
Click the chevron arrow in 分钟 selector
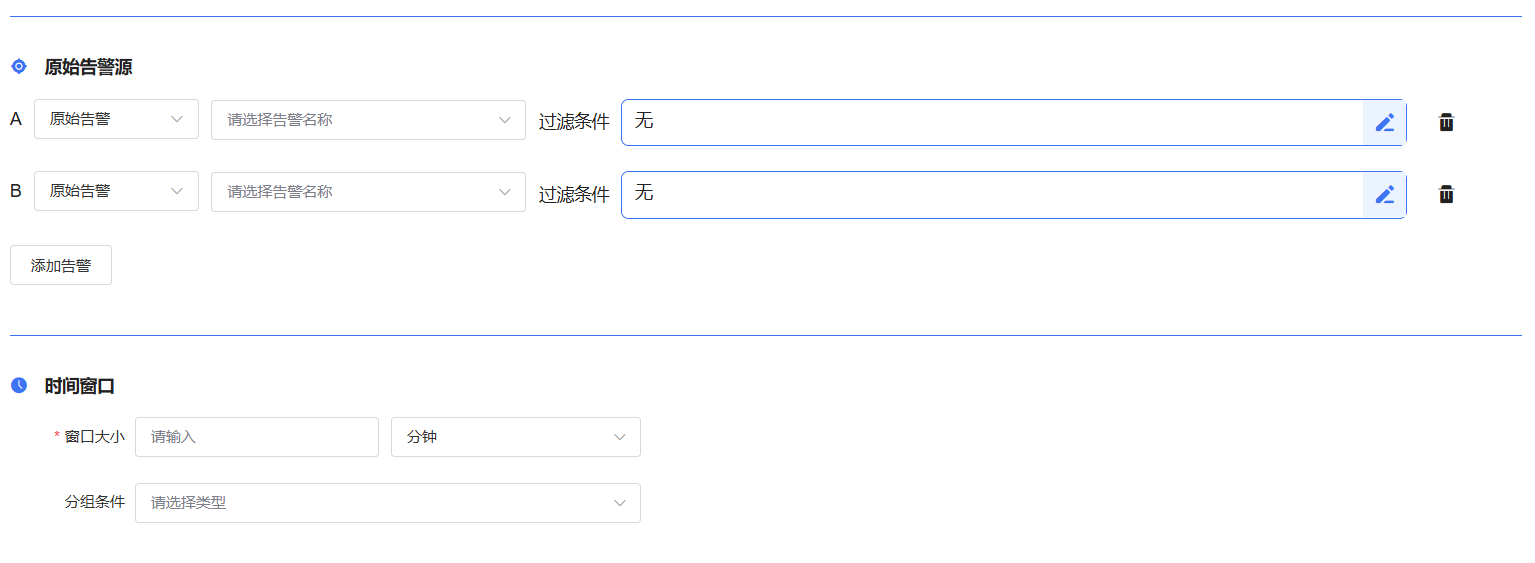(620, 437)
